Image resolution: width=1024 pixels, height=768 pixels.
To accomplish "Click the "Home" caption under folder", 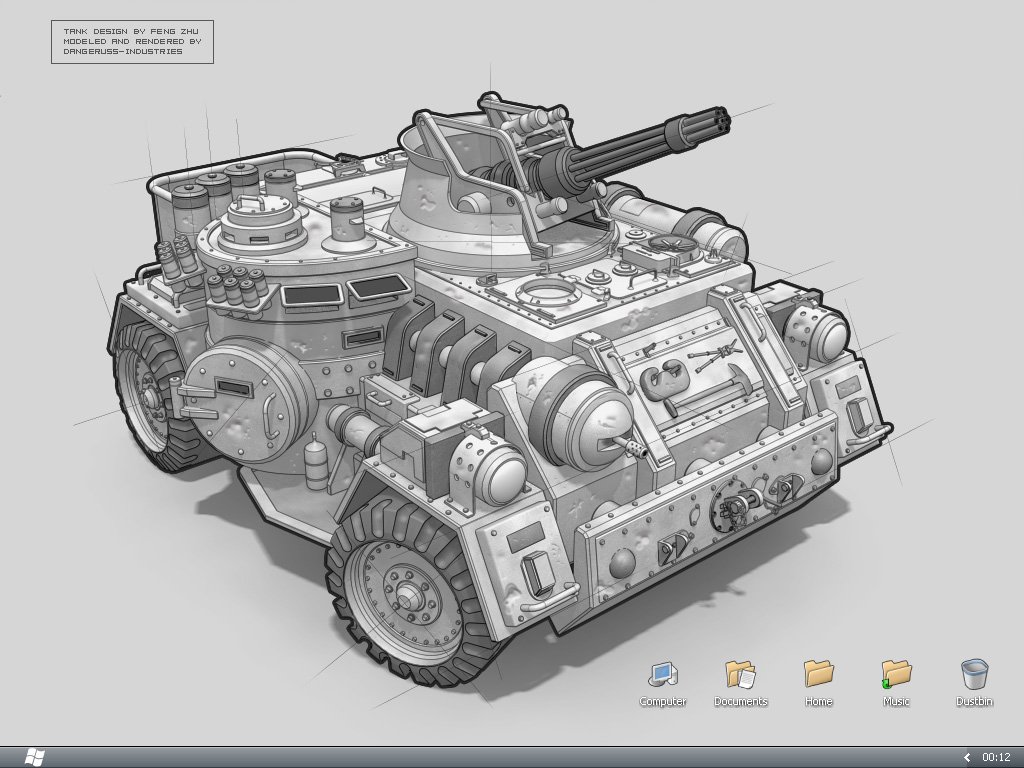I will click(x=818, y=702).
